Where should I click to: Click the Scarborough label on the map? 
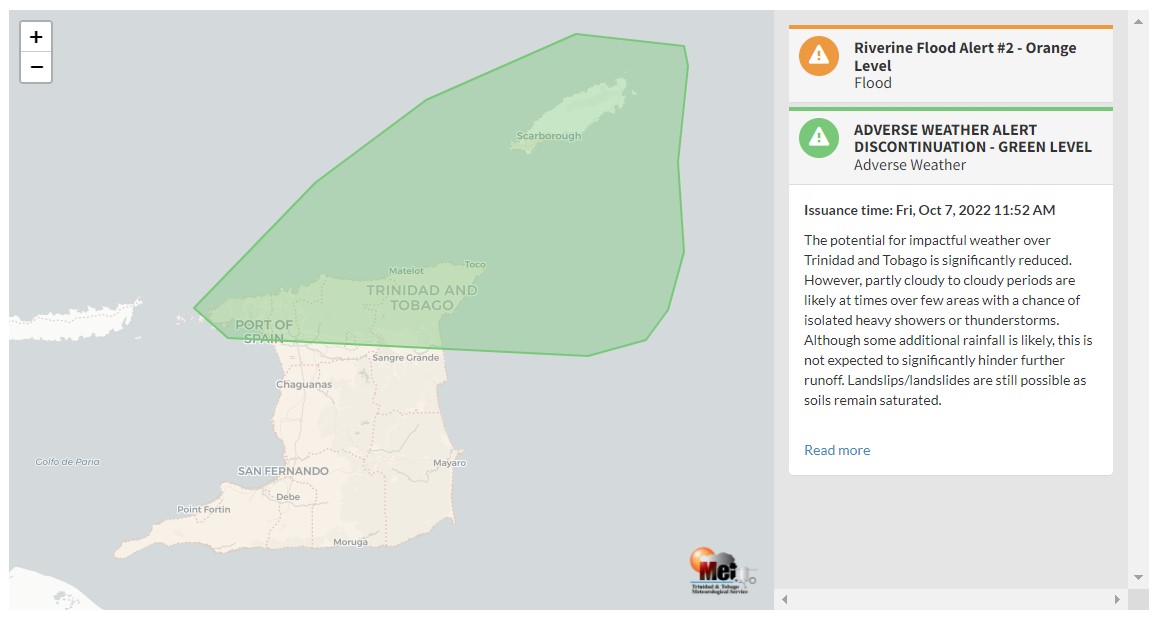tap(549, 136)
